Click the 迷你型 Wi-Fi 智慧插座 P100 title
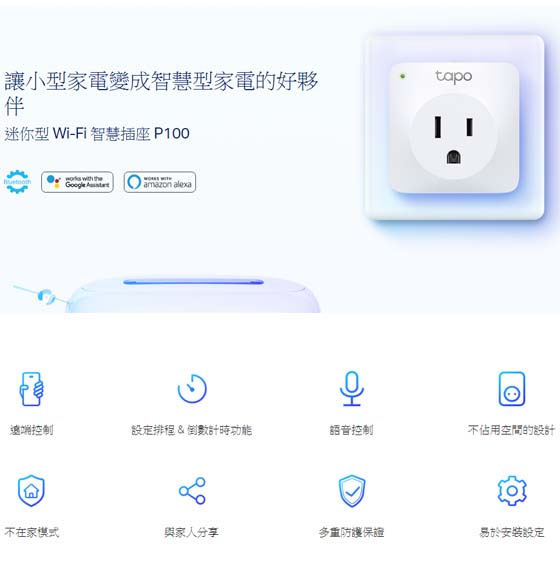The image size is (560, 575). tap(97, 133)
